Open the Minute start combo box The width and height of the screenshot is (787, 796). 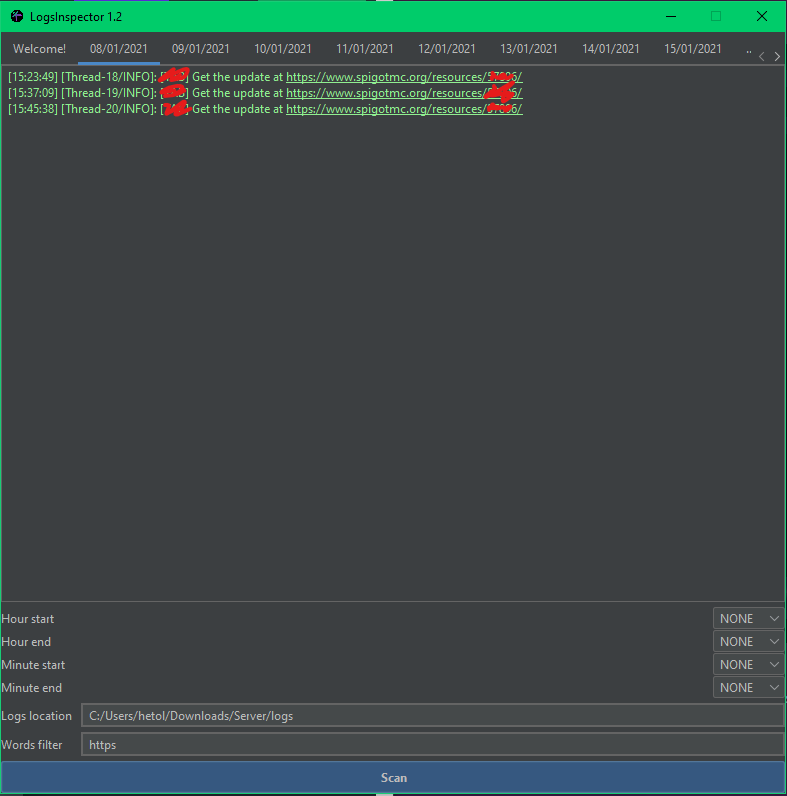[748, 665]
